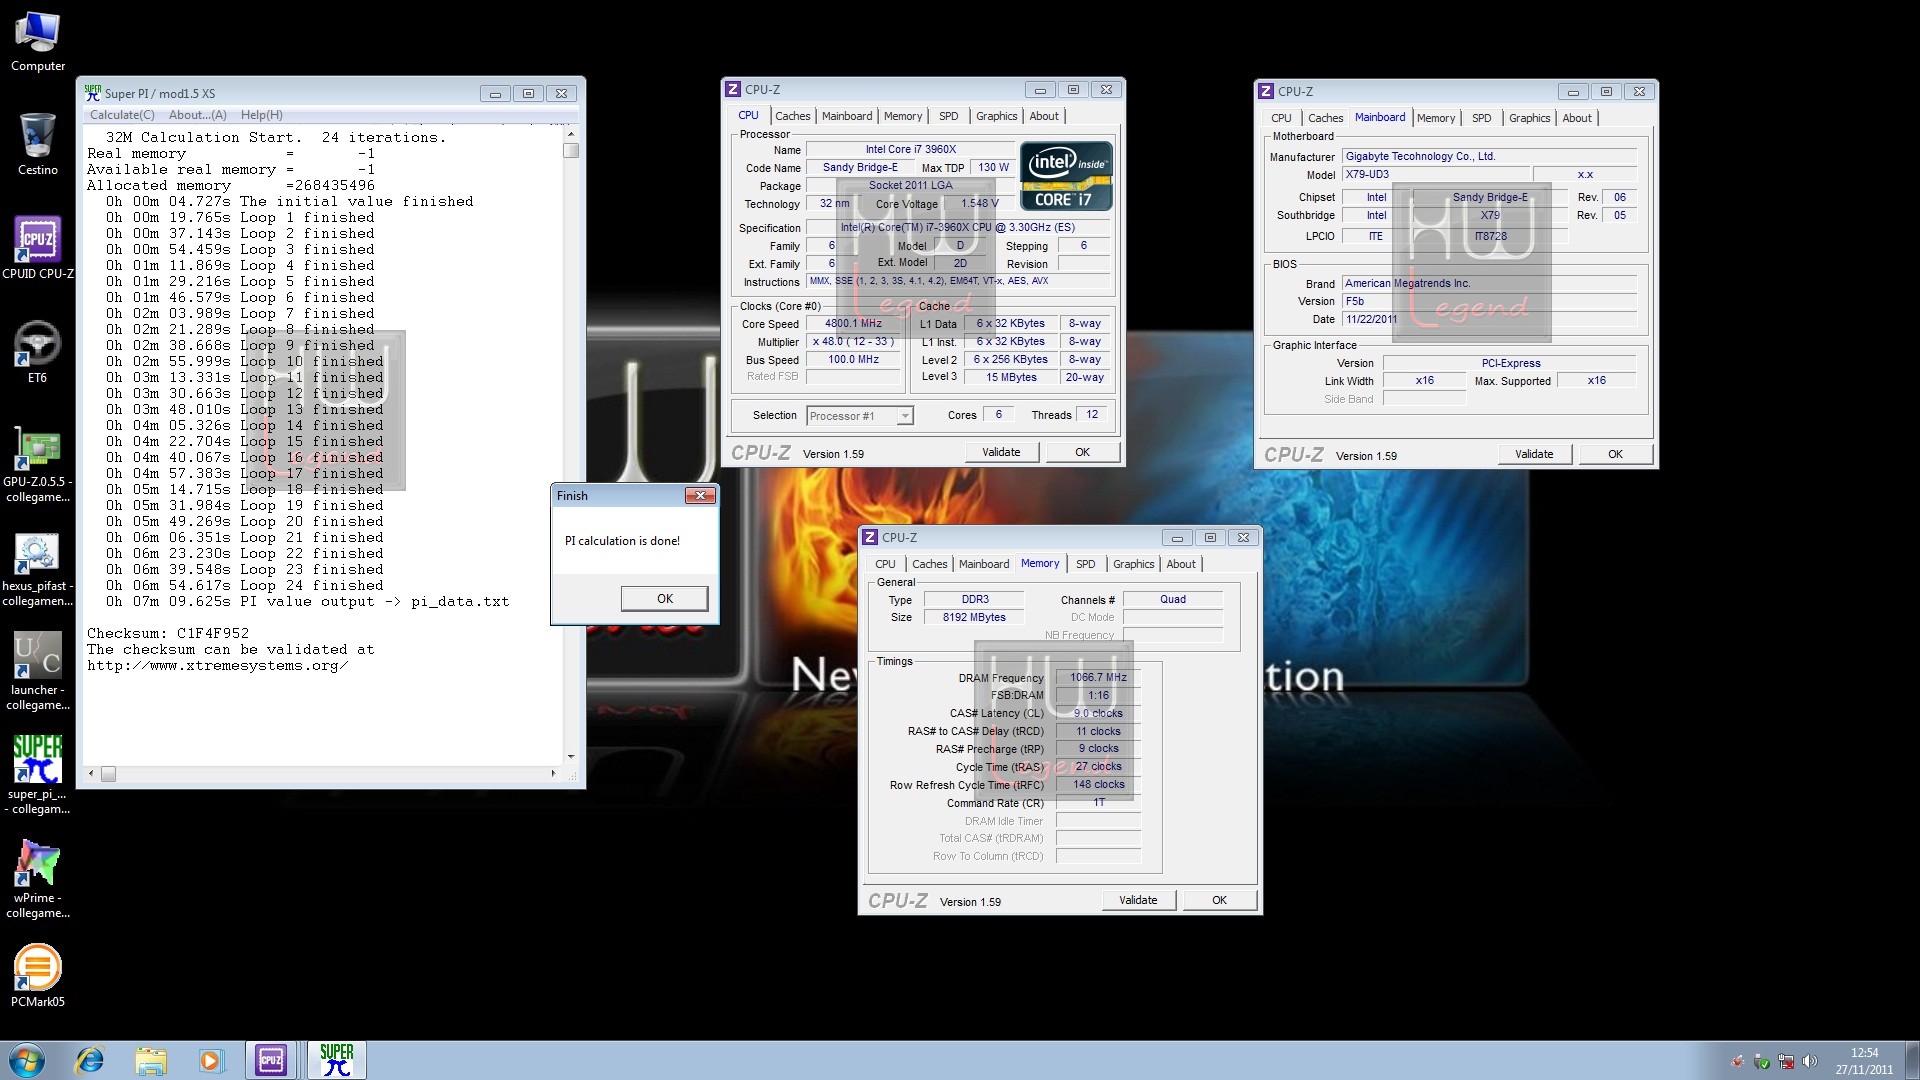Launch super_pi desktop shortcut

coord(37,776)
